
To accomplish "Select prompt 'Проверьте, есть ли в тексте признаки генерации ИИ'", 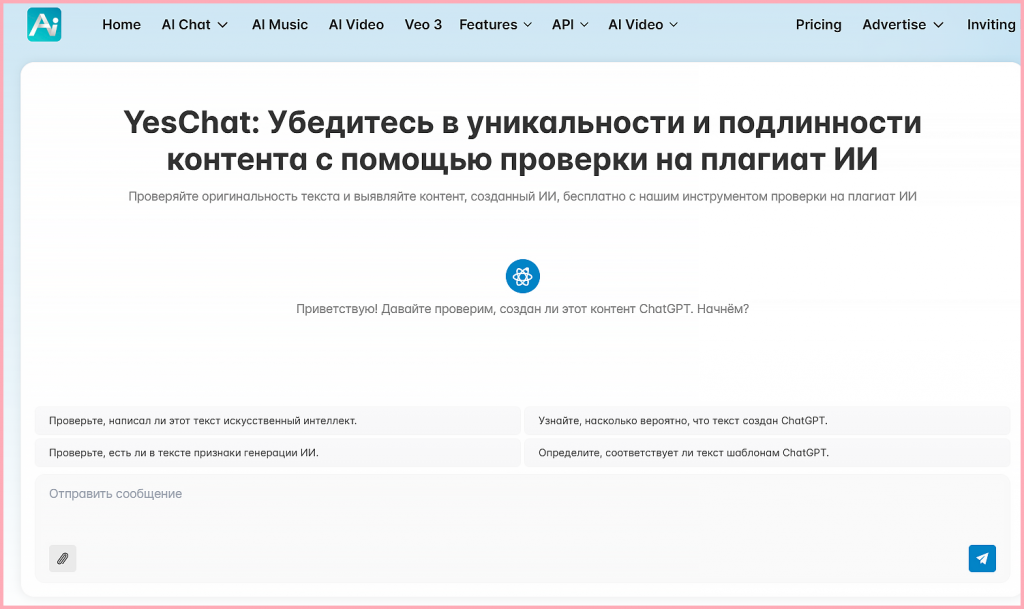I will click(x=278, y=452).
